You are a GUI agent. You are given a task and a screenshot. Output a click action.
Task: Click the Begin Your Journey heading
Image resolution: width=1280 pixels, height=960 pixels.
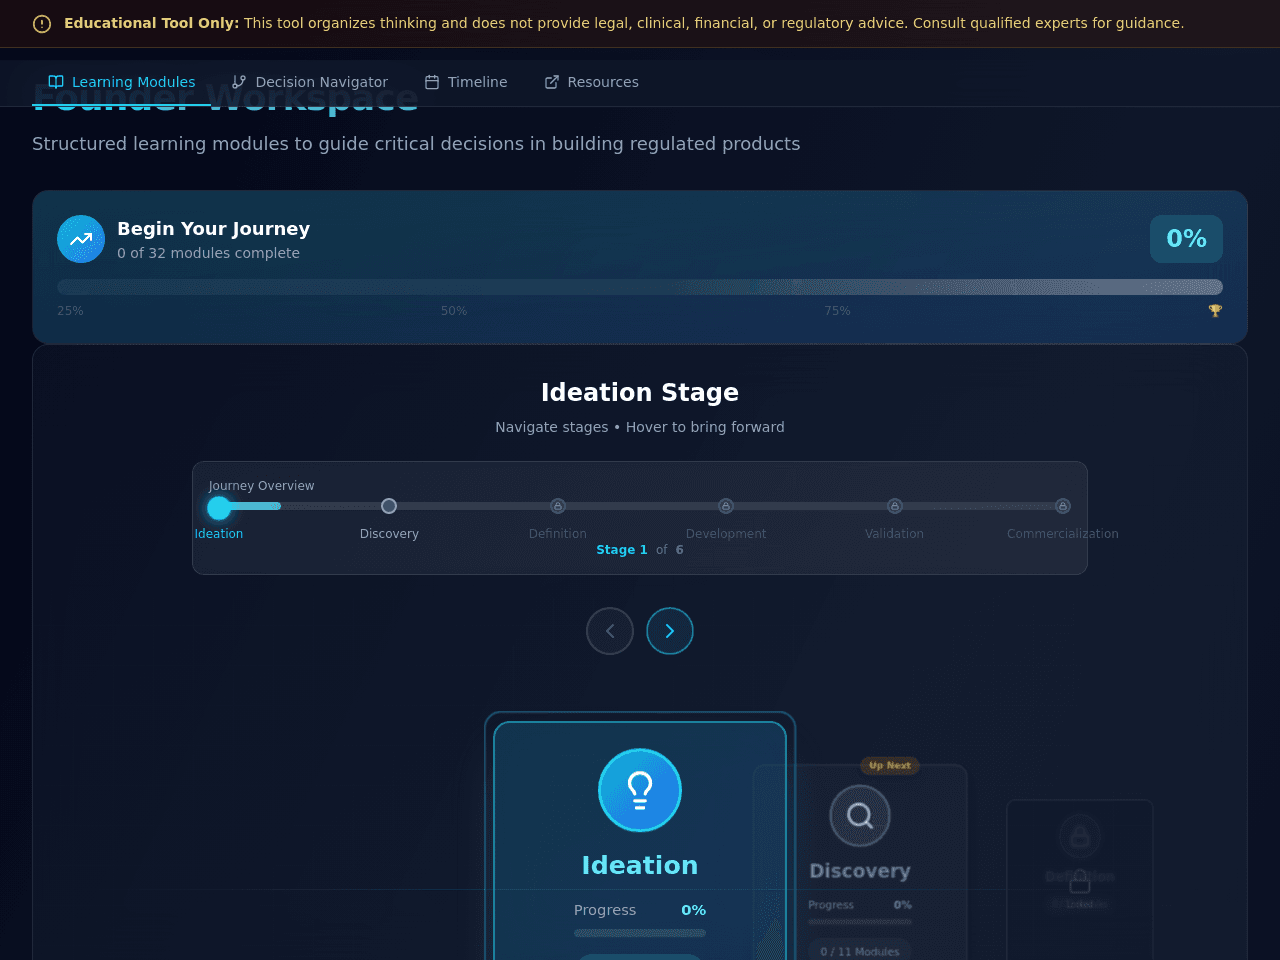pyautogui.click(x=213, y=229)
